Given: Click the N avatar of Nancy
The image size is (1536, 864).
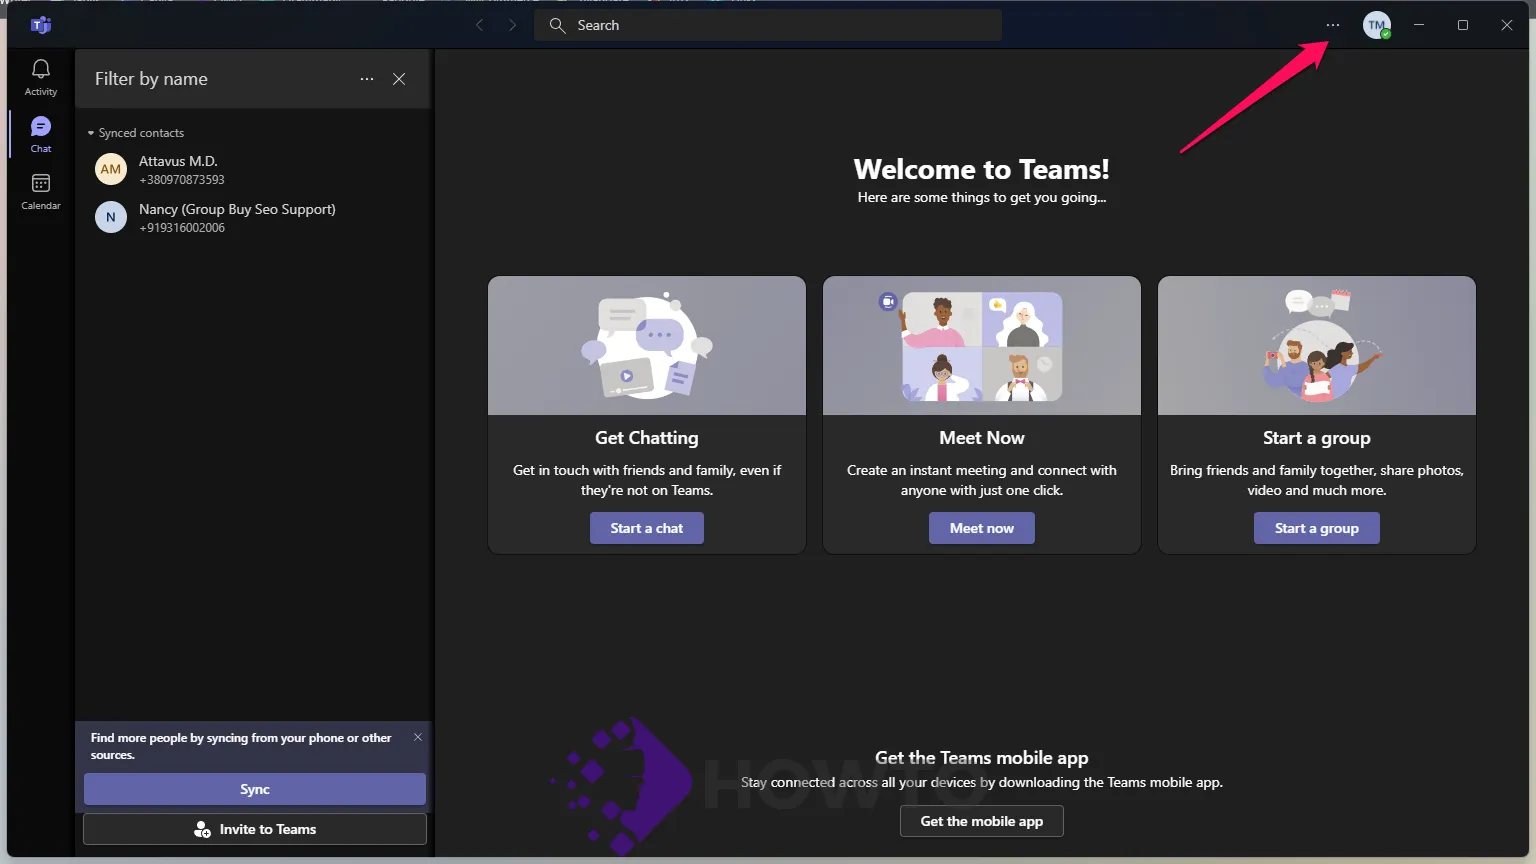Looking at the screenshot, I should coord(111,217).
